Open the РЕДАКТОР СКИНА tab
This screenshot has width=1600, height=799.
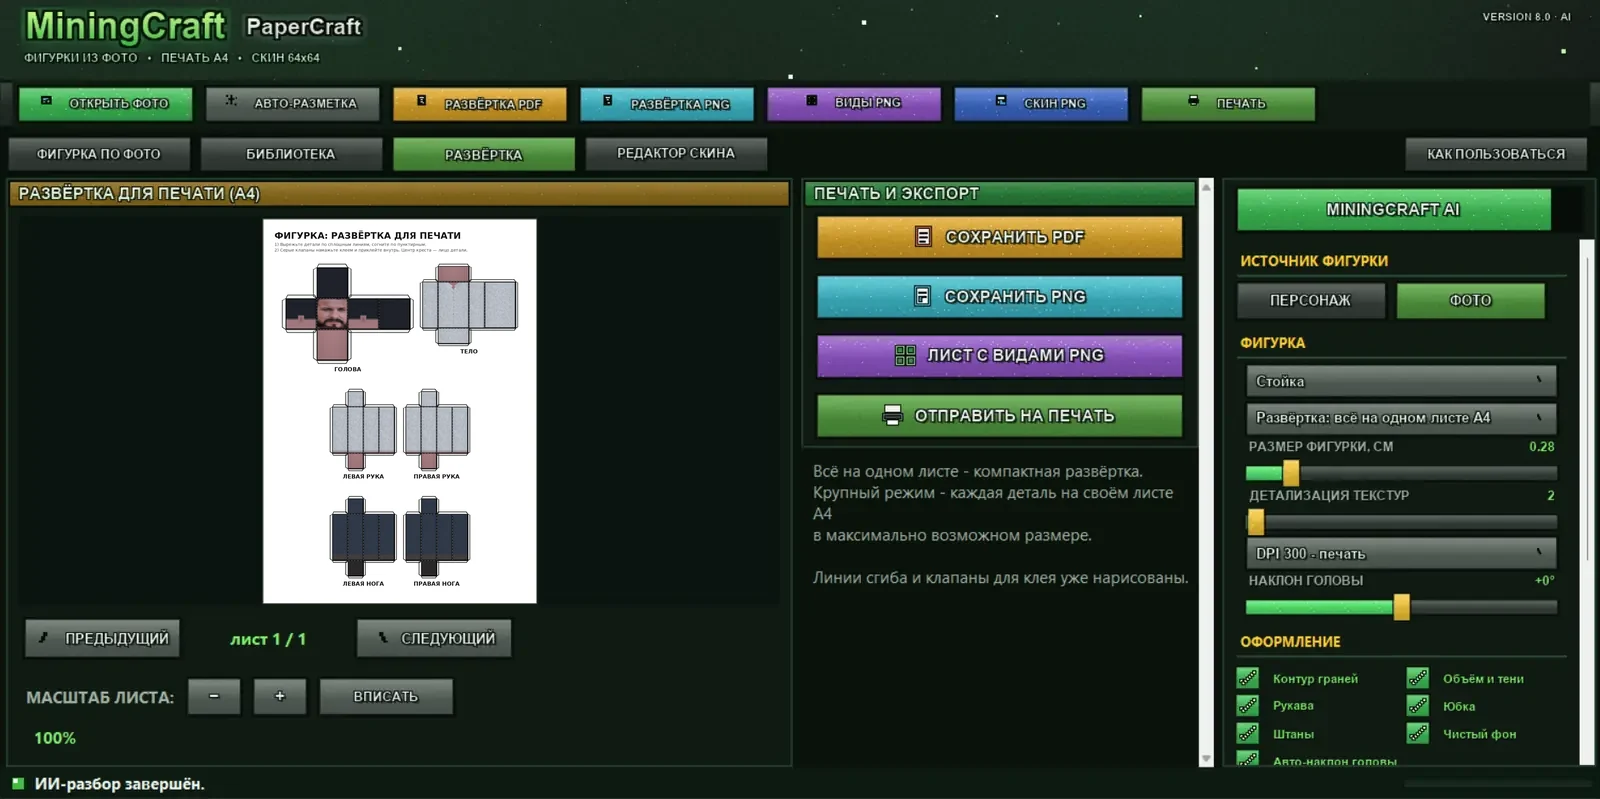(x=676, y=154)
